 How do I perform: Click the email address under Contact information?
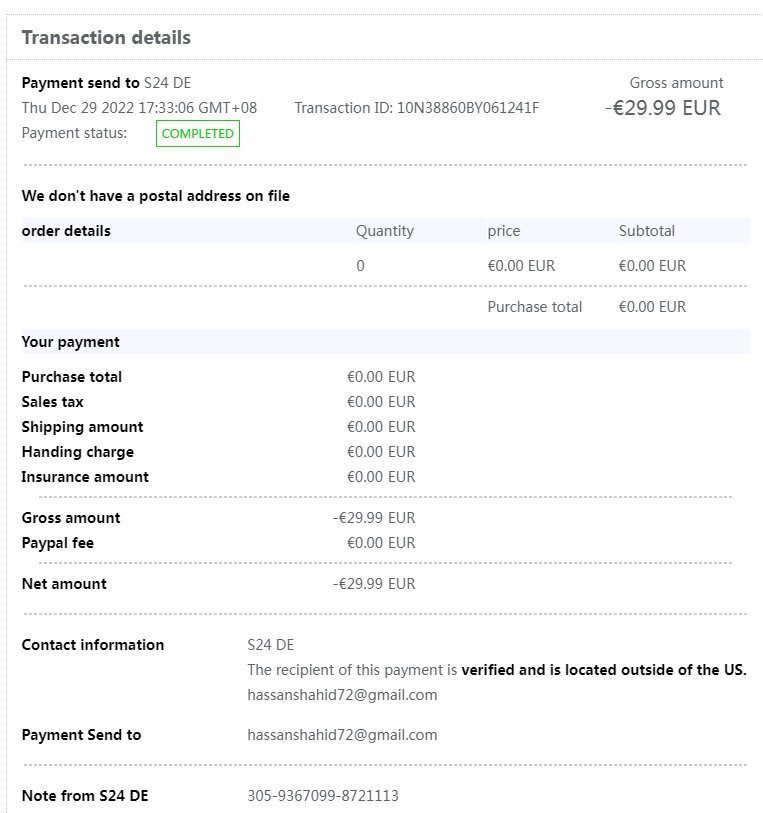point(342,695)
